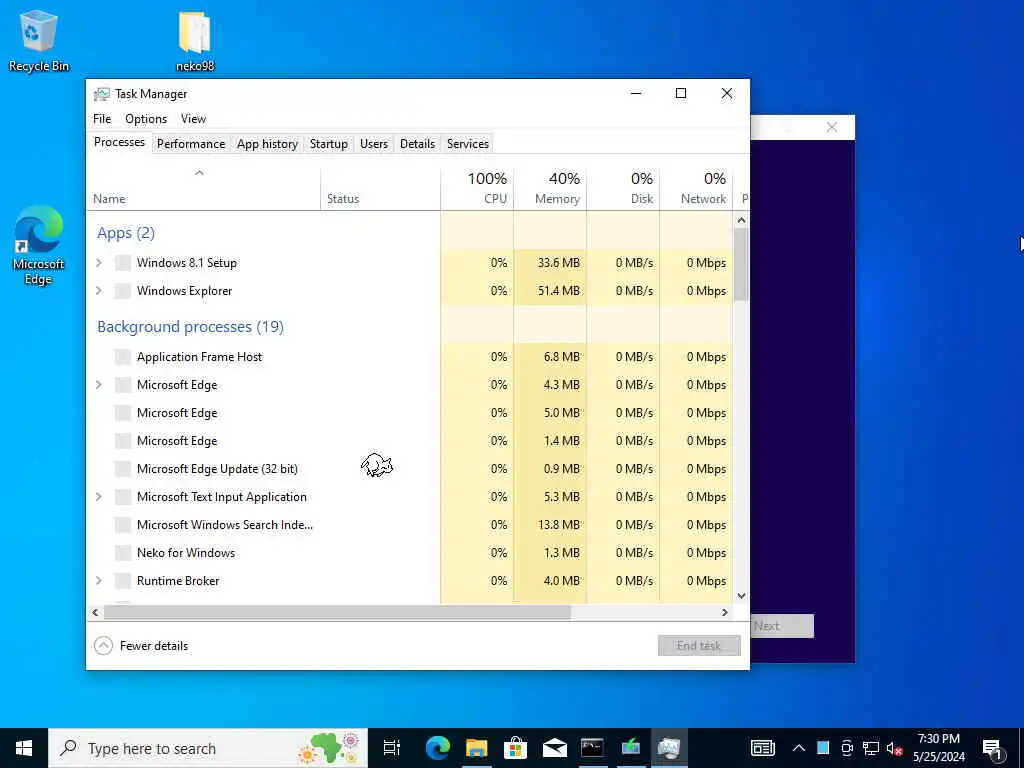1024x768 pixels.
Task: Open Task View from the taskbar
Action: 392,748
